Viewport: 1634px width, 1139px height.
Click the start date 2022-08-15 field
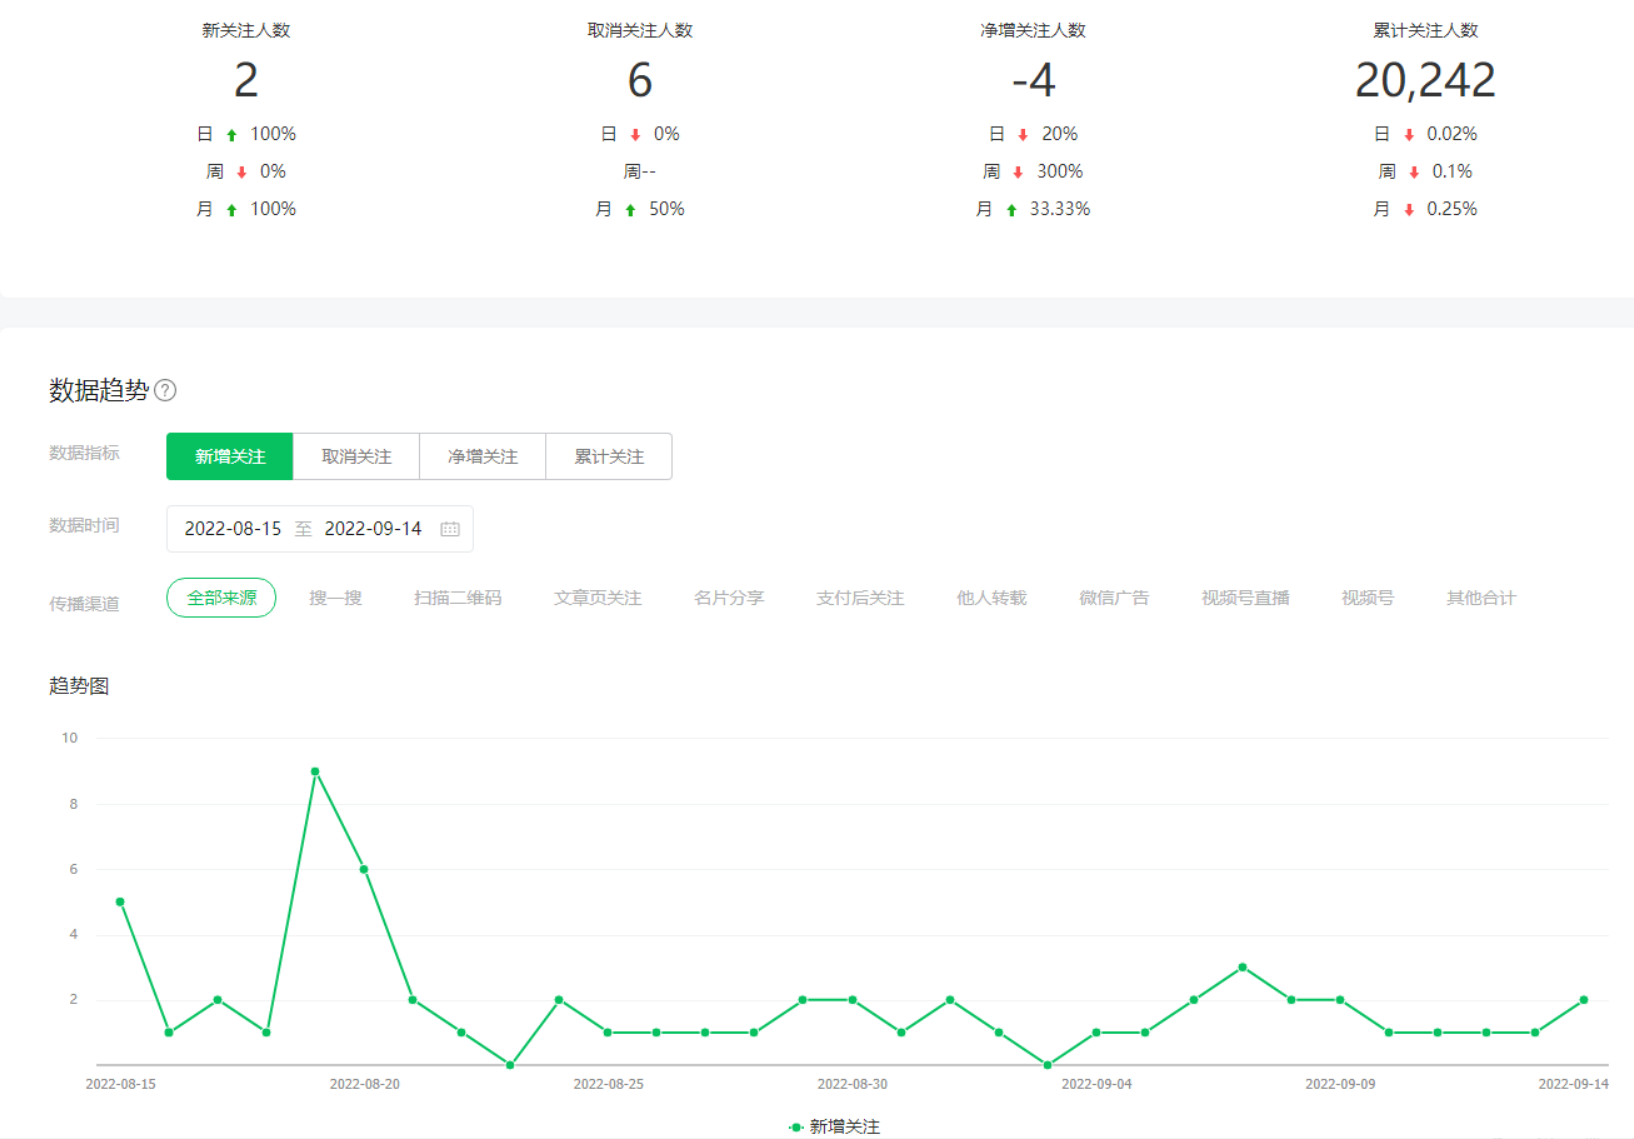(x=233, y=529)
